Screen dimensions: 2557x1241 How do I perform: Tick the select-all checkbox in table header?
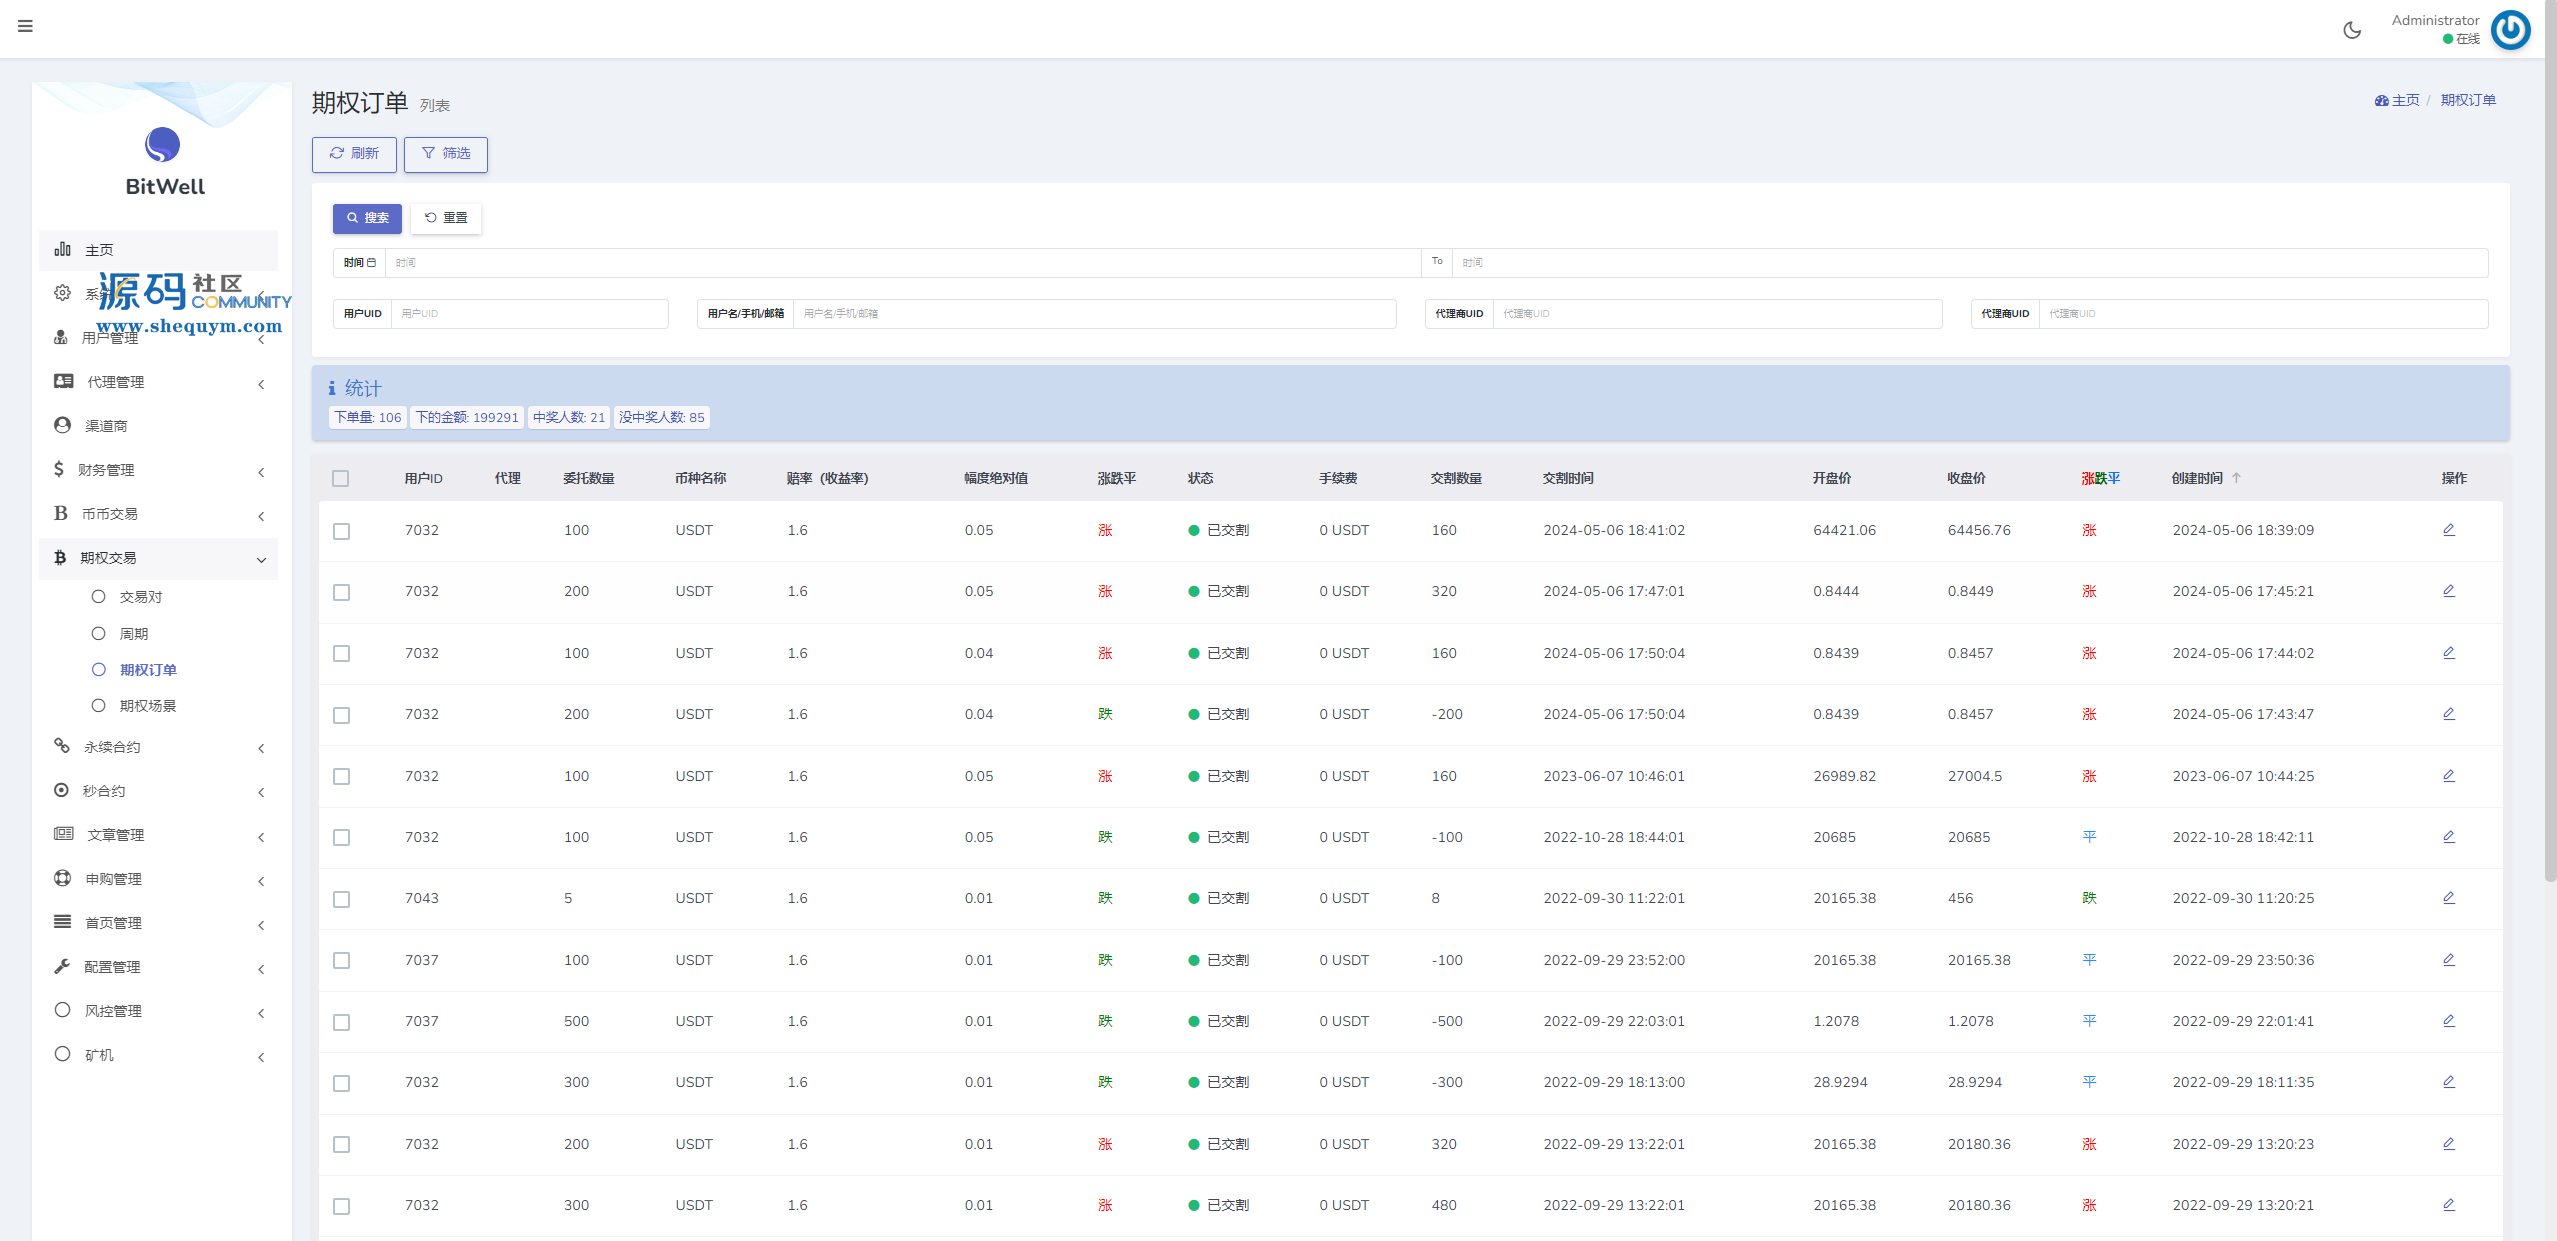click(x=341, y=479)
